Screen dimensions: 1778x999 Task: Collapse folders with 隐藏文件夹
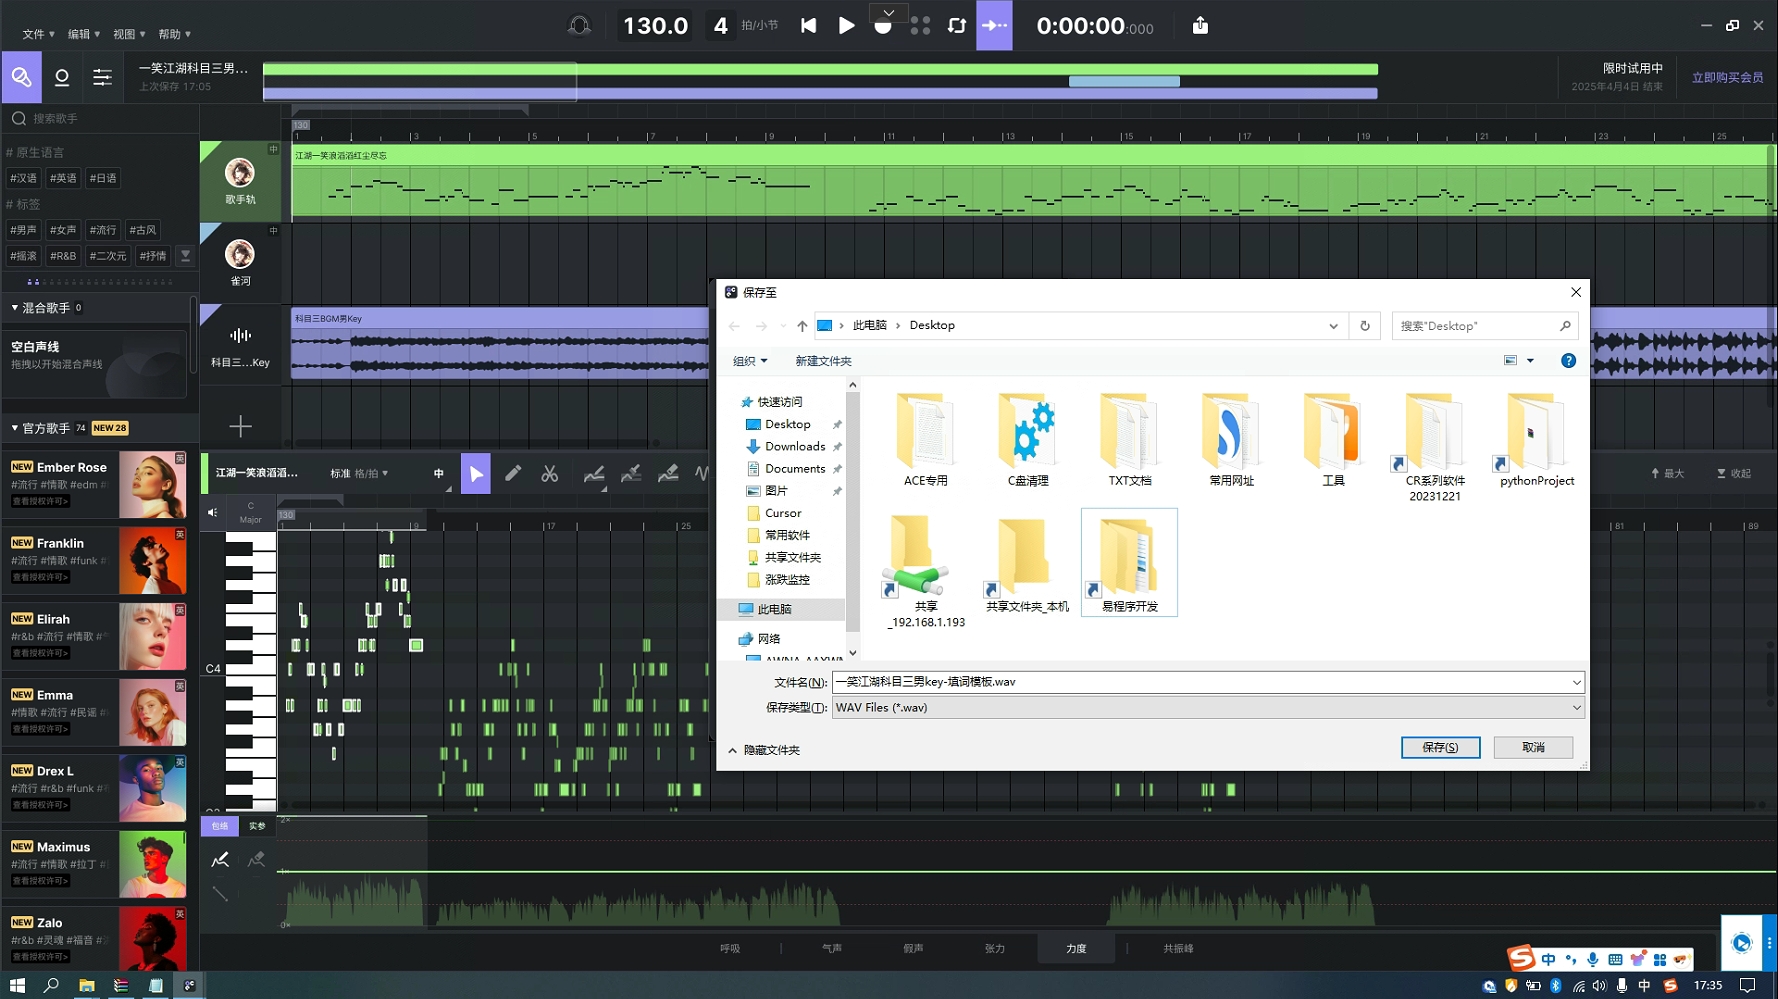pyautogui.click(x=764, y=750)
